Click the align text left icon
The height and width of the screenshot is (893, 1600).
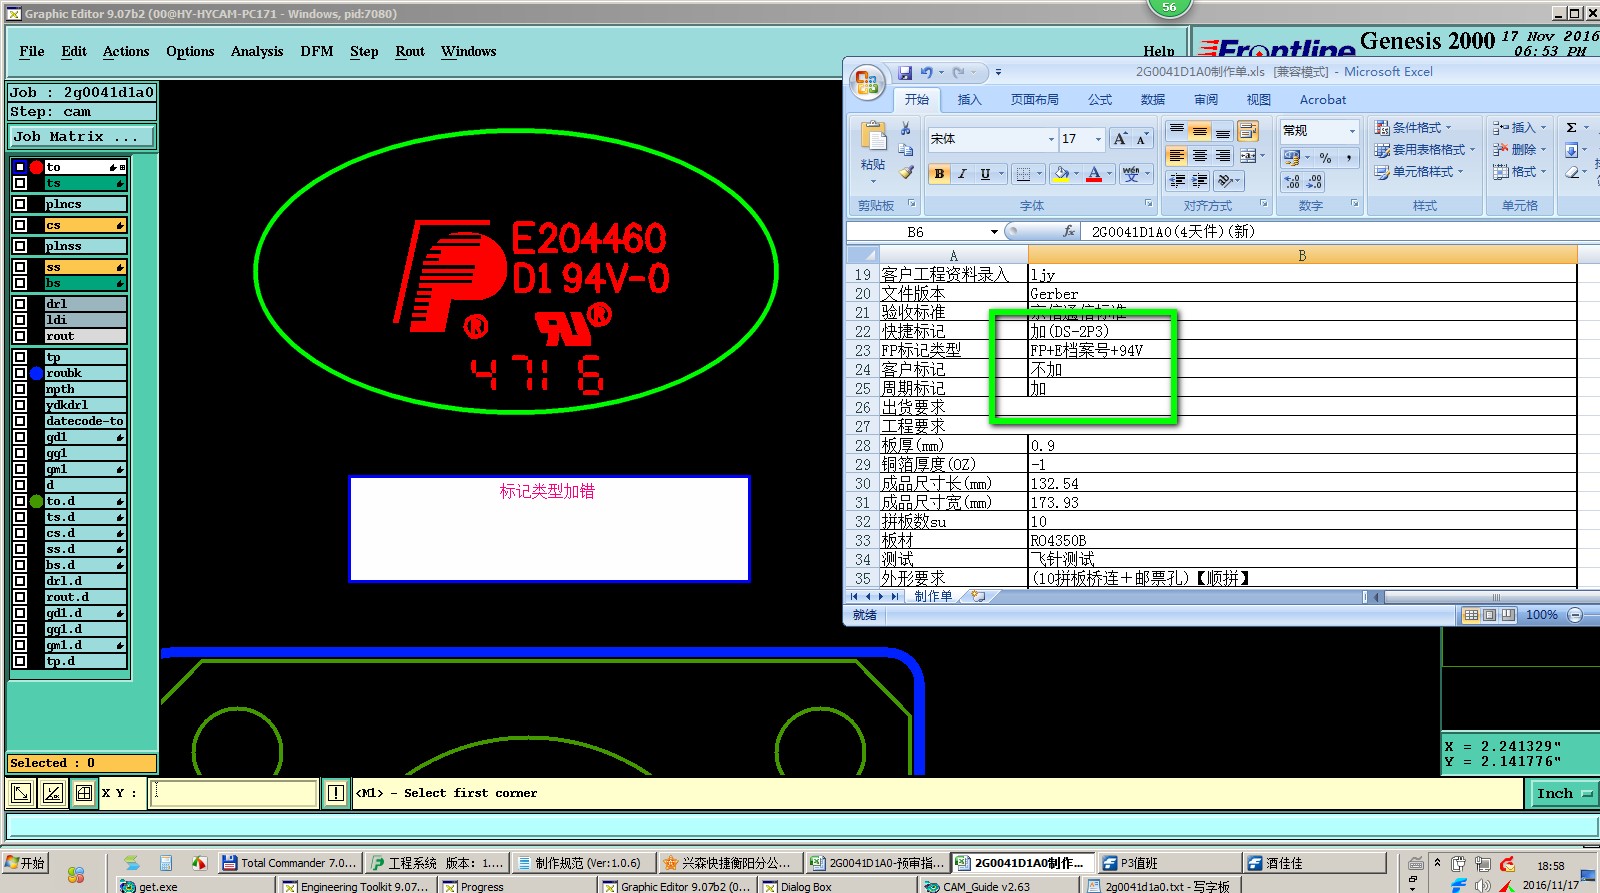point(1176,156)
